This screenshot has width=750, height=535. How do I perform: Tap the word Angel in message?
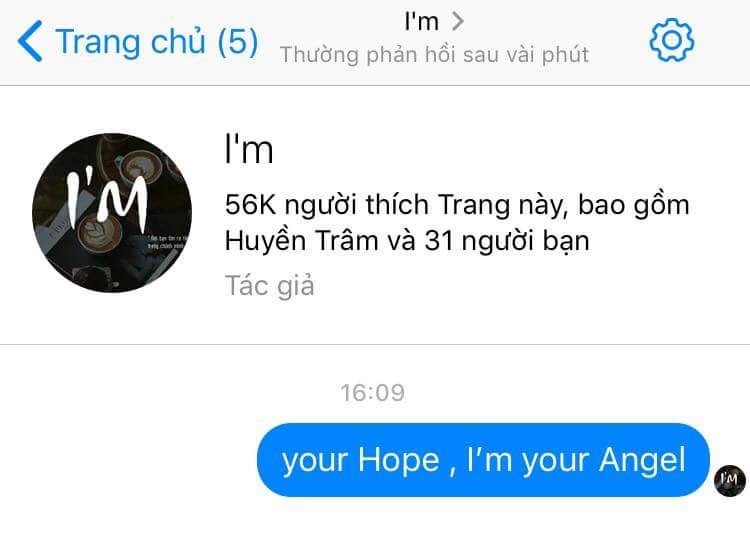[x=642, y=461]
